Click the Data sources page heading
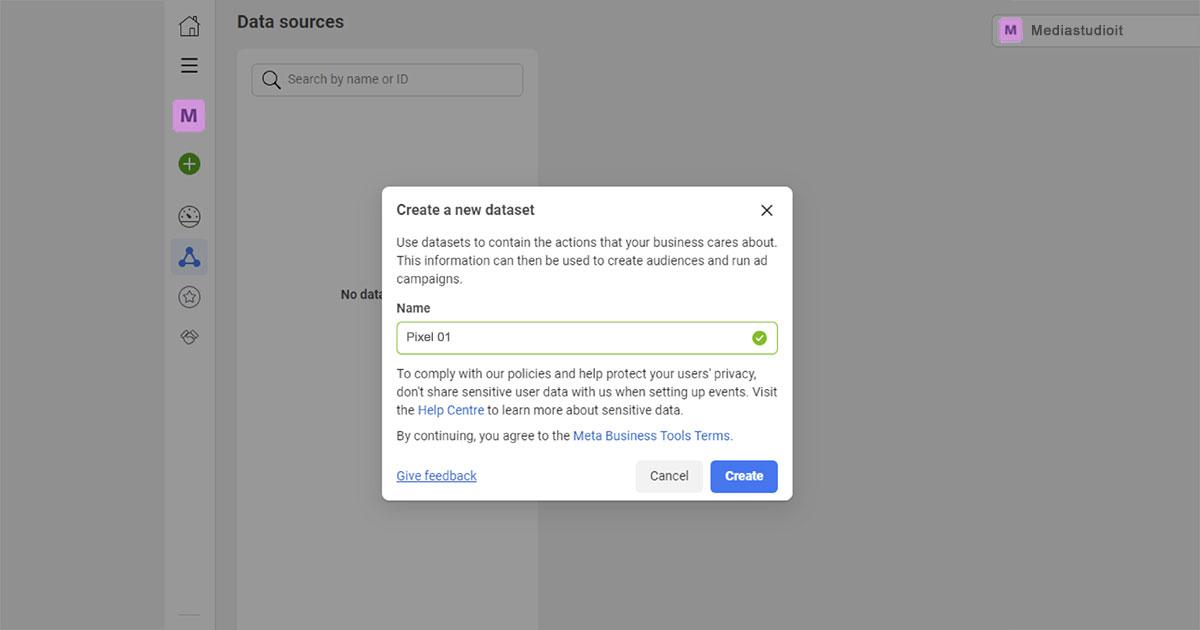Screen dimensions: 1200x630 pos(290,22)
